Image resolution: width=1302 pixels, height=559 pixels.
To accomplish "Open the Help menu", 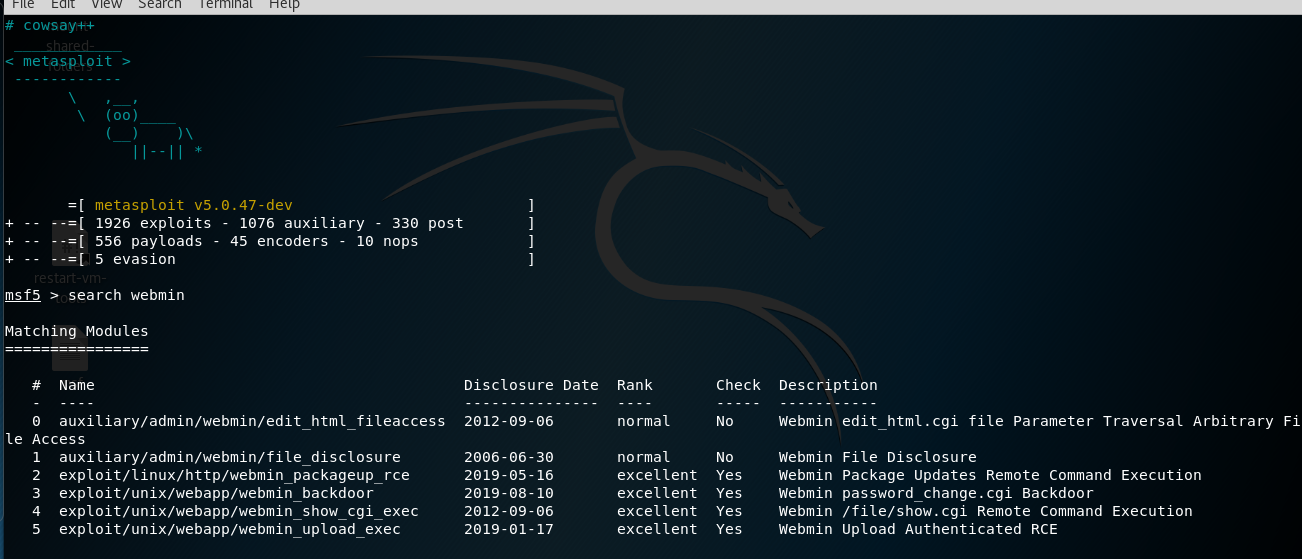I will pyautogui.click(x=284, y=4).
